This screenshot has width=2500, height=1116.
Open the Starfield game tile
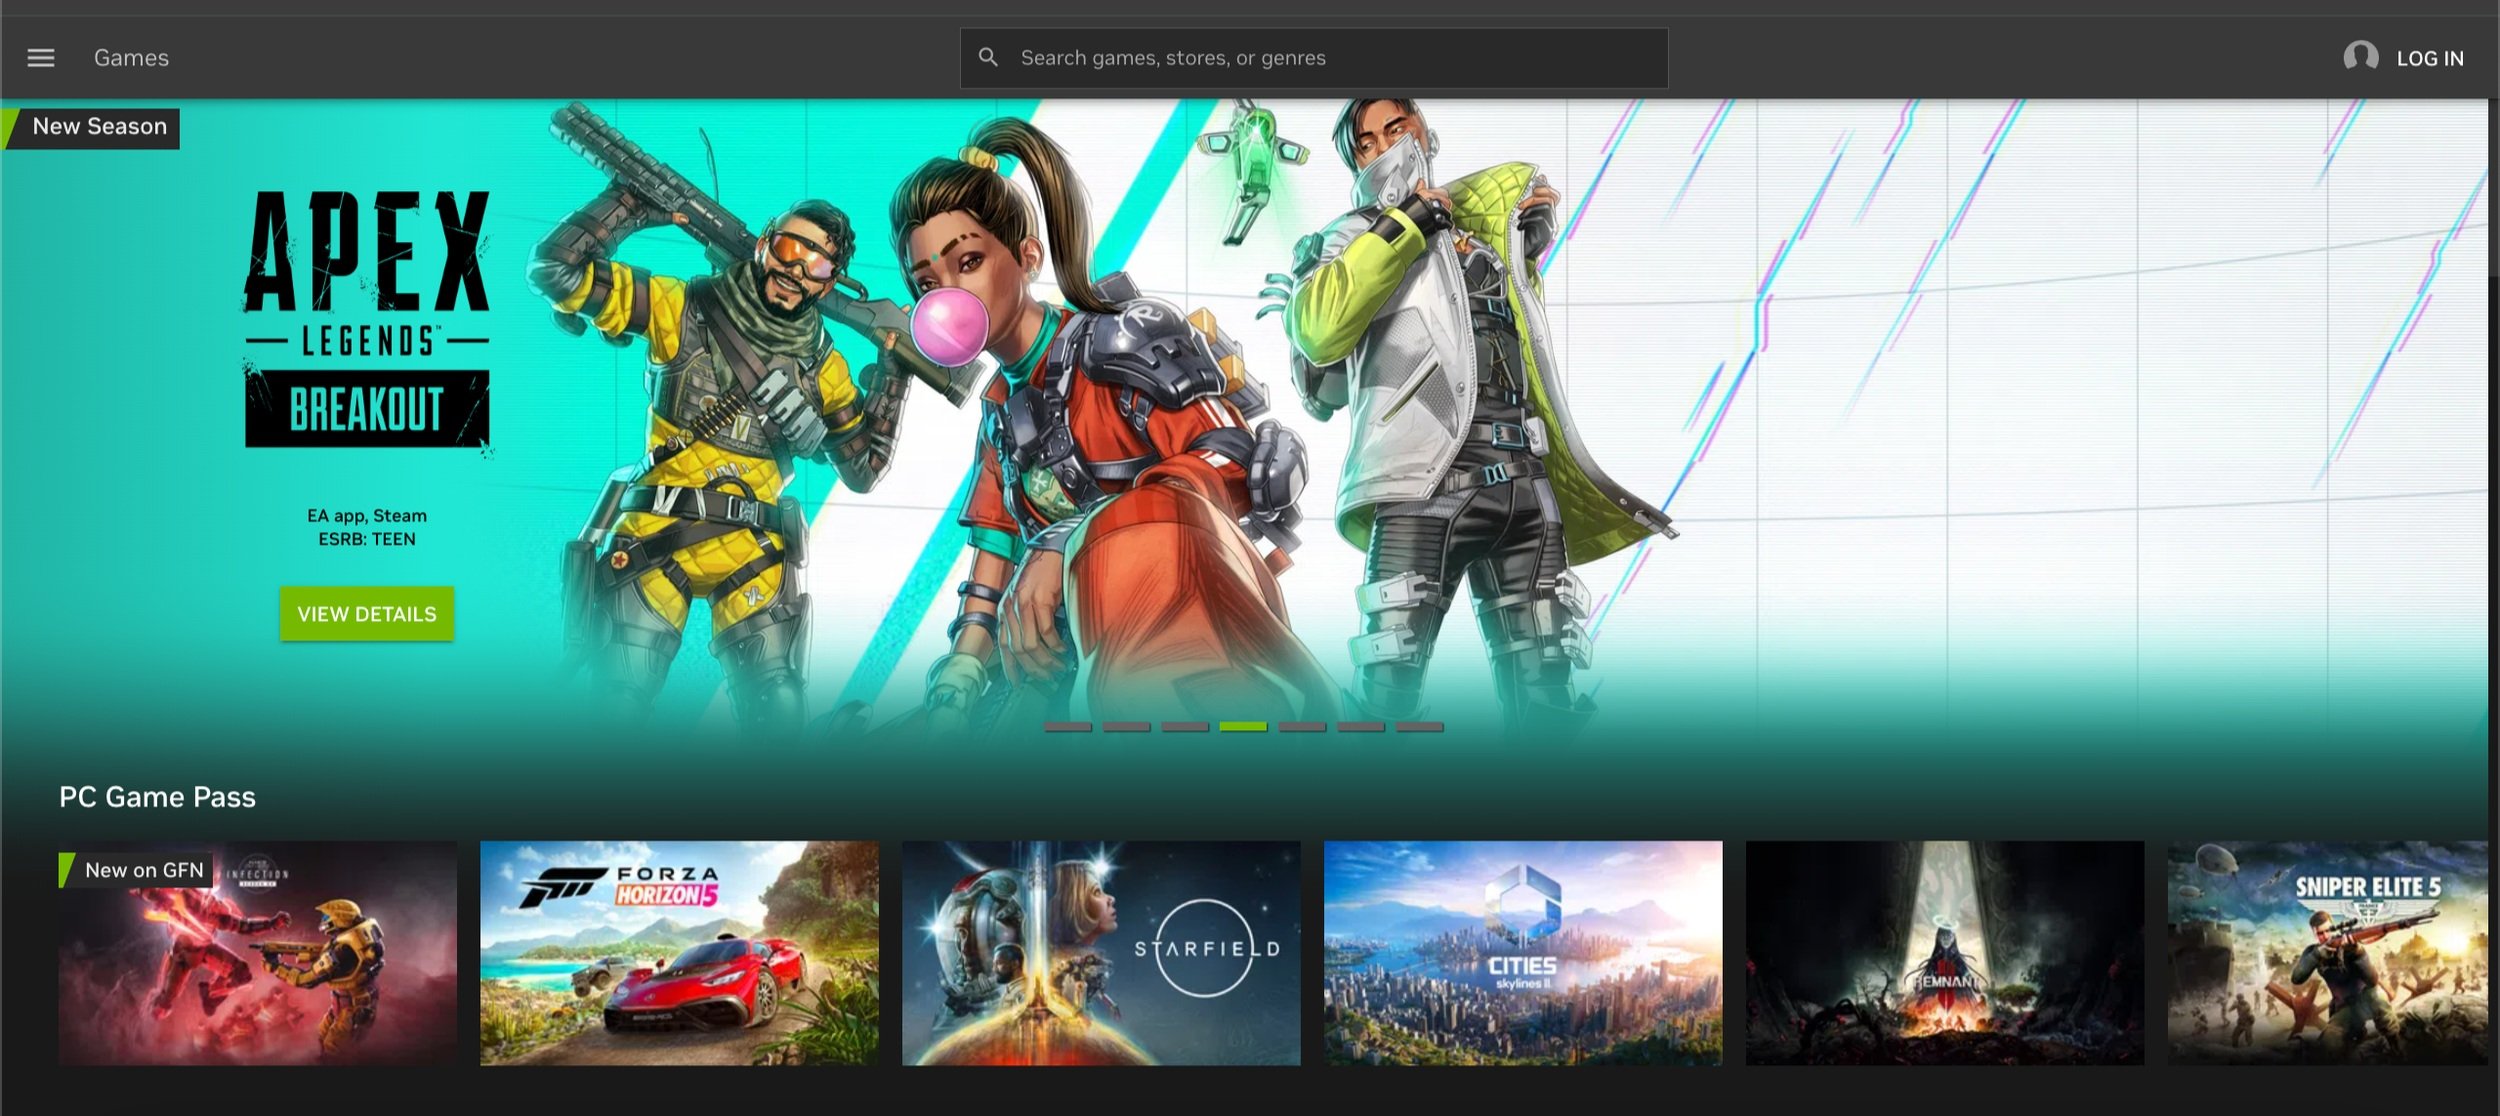pyautogui.click(x=1101, y=952)
